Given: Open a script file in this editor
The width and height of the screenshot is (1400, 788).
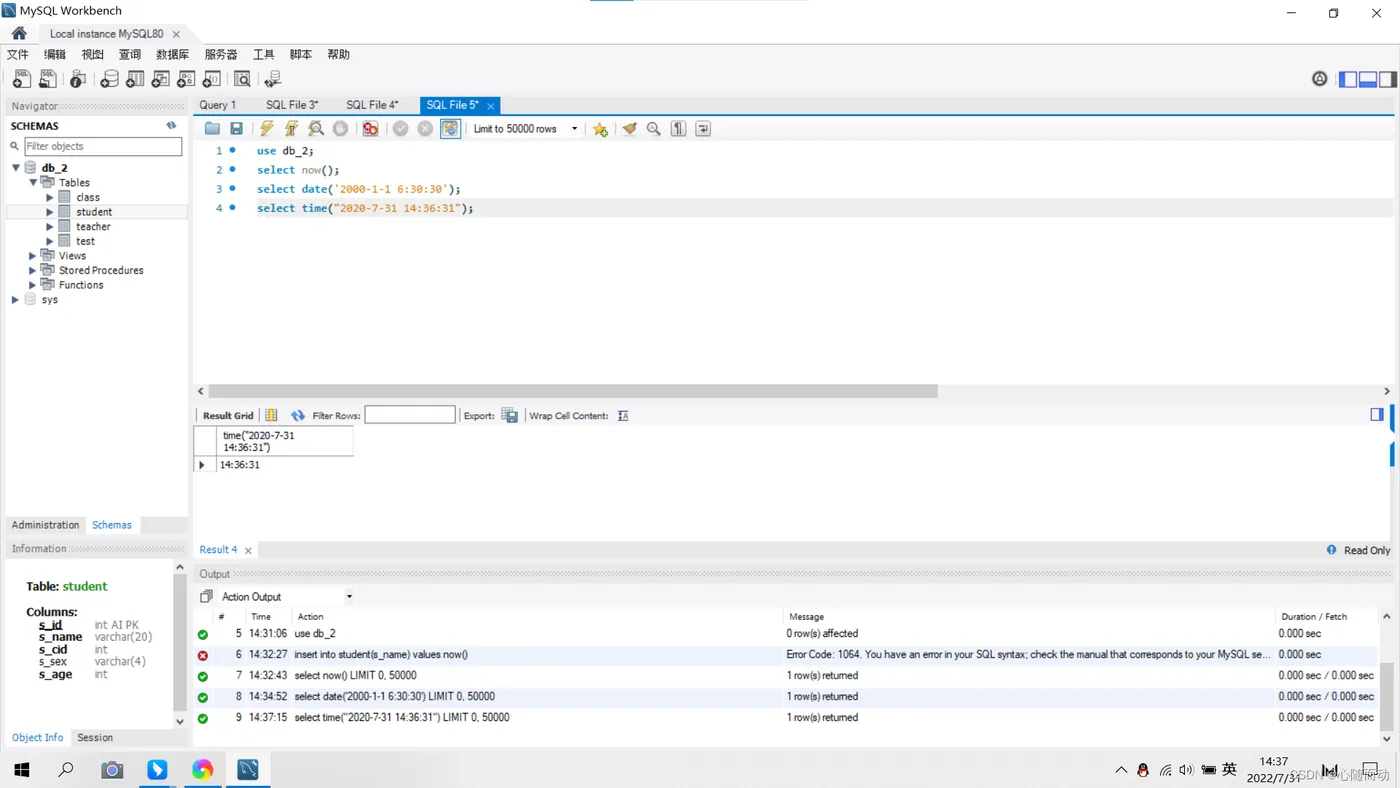Looking at the screenshot, I should [212, 129].
